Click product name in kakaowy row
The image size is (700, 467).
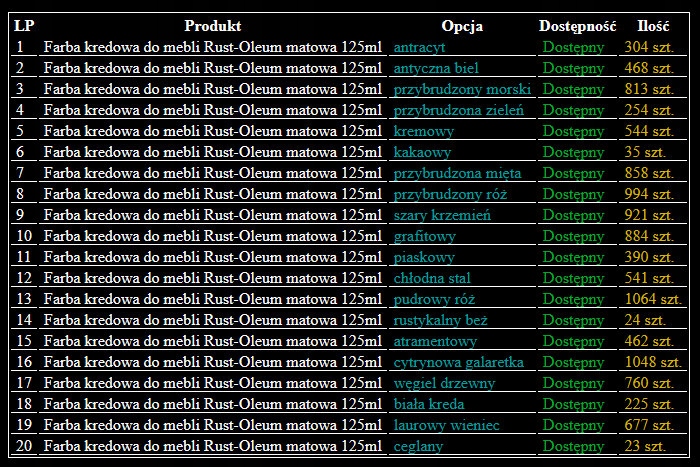tap(212, 152)
